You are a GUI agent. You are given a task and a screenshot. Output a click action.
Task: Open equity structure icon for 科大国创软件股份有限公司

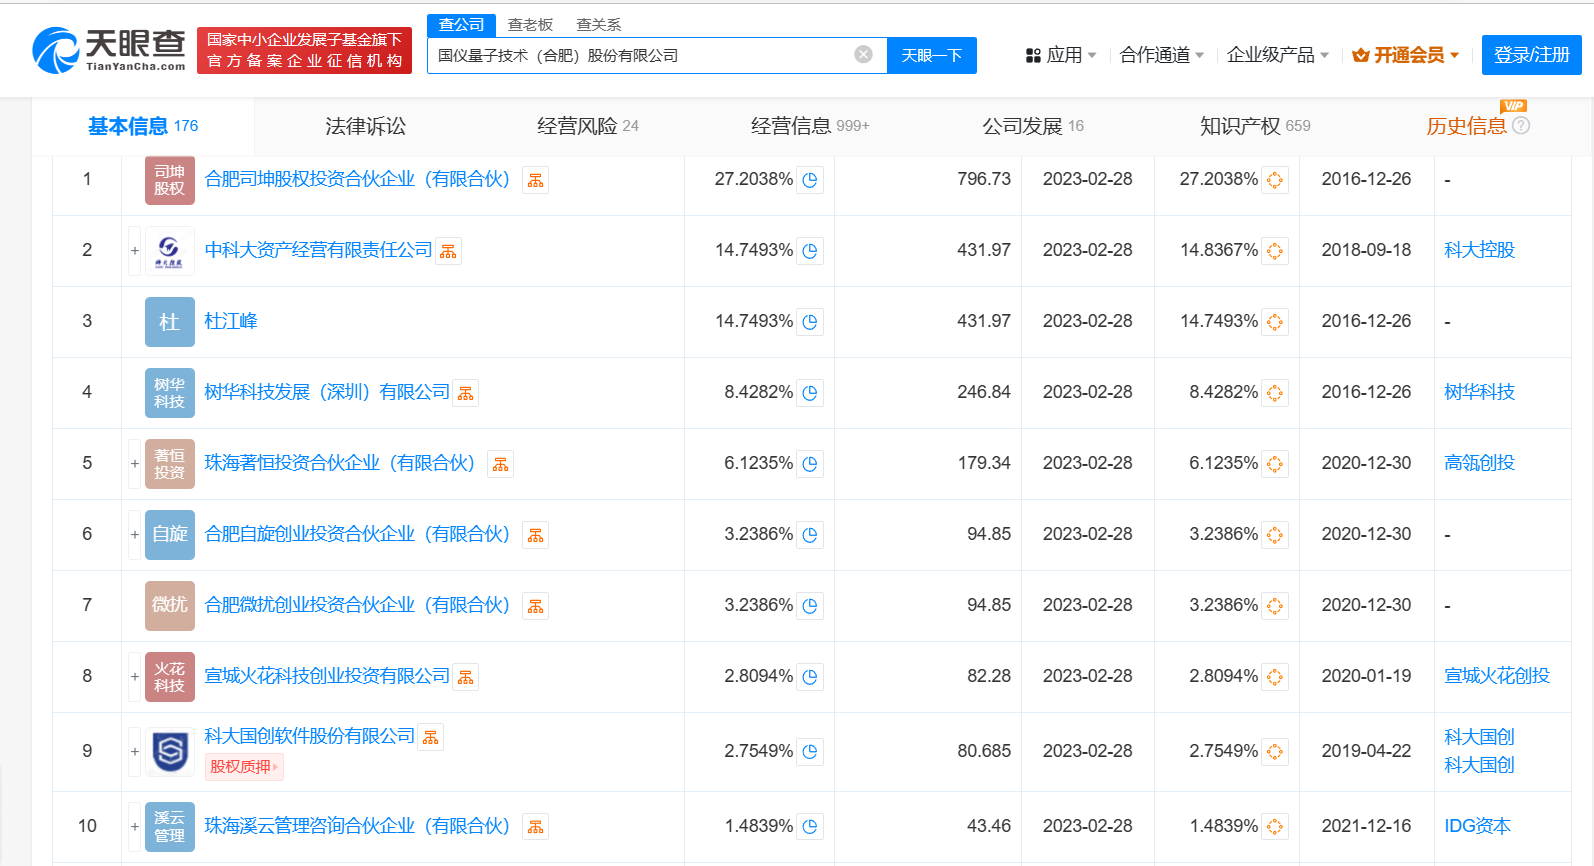point(431,738)
